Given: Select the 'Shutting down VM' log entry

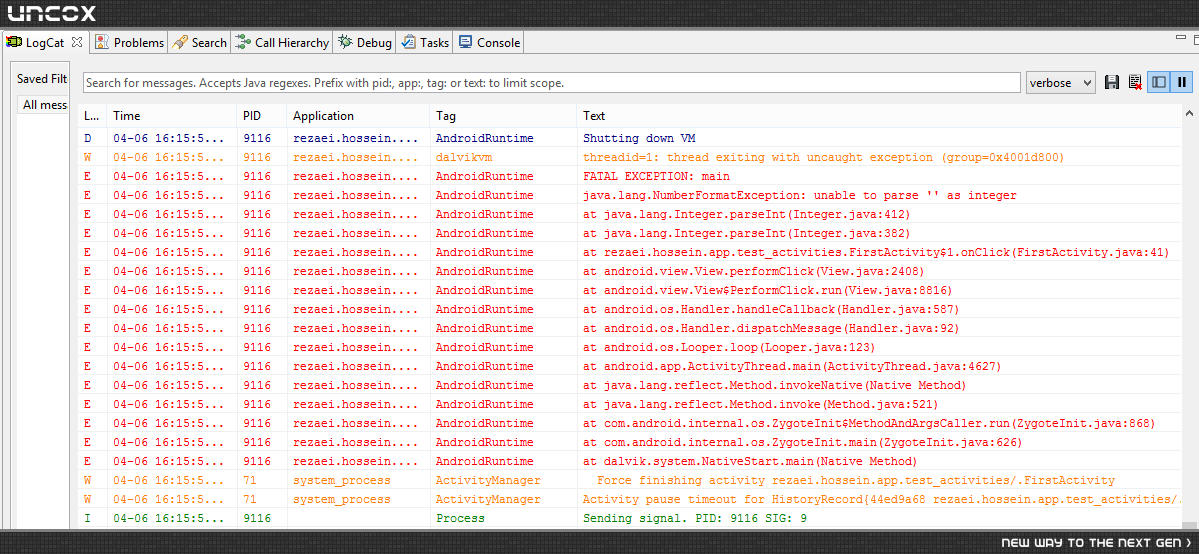Looking at the screenshot, I should 630,138.
